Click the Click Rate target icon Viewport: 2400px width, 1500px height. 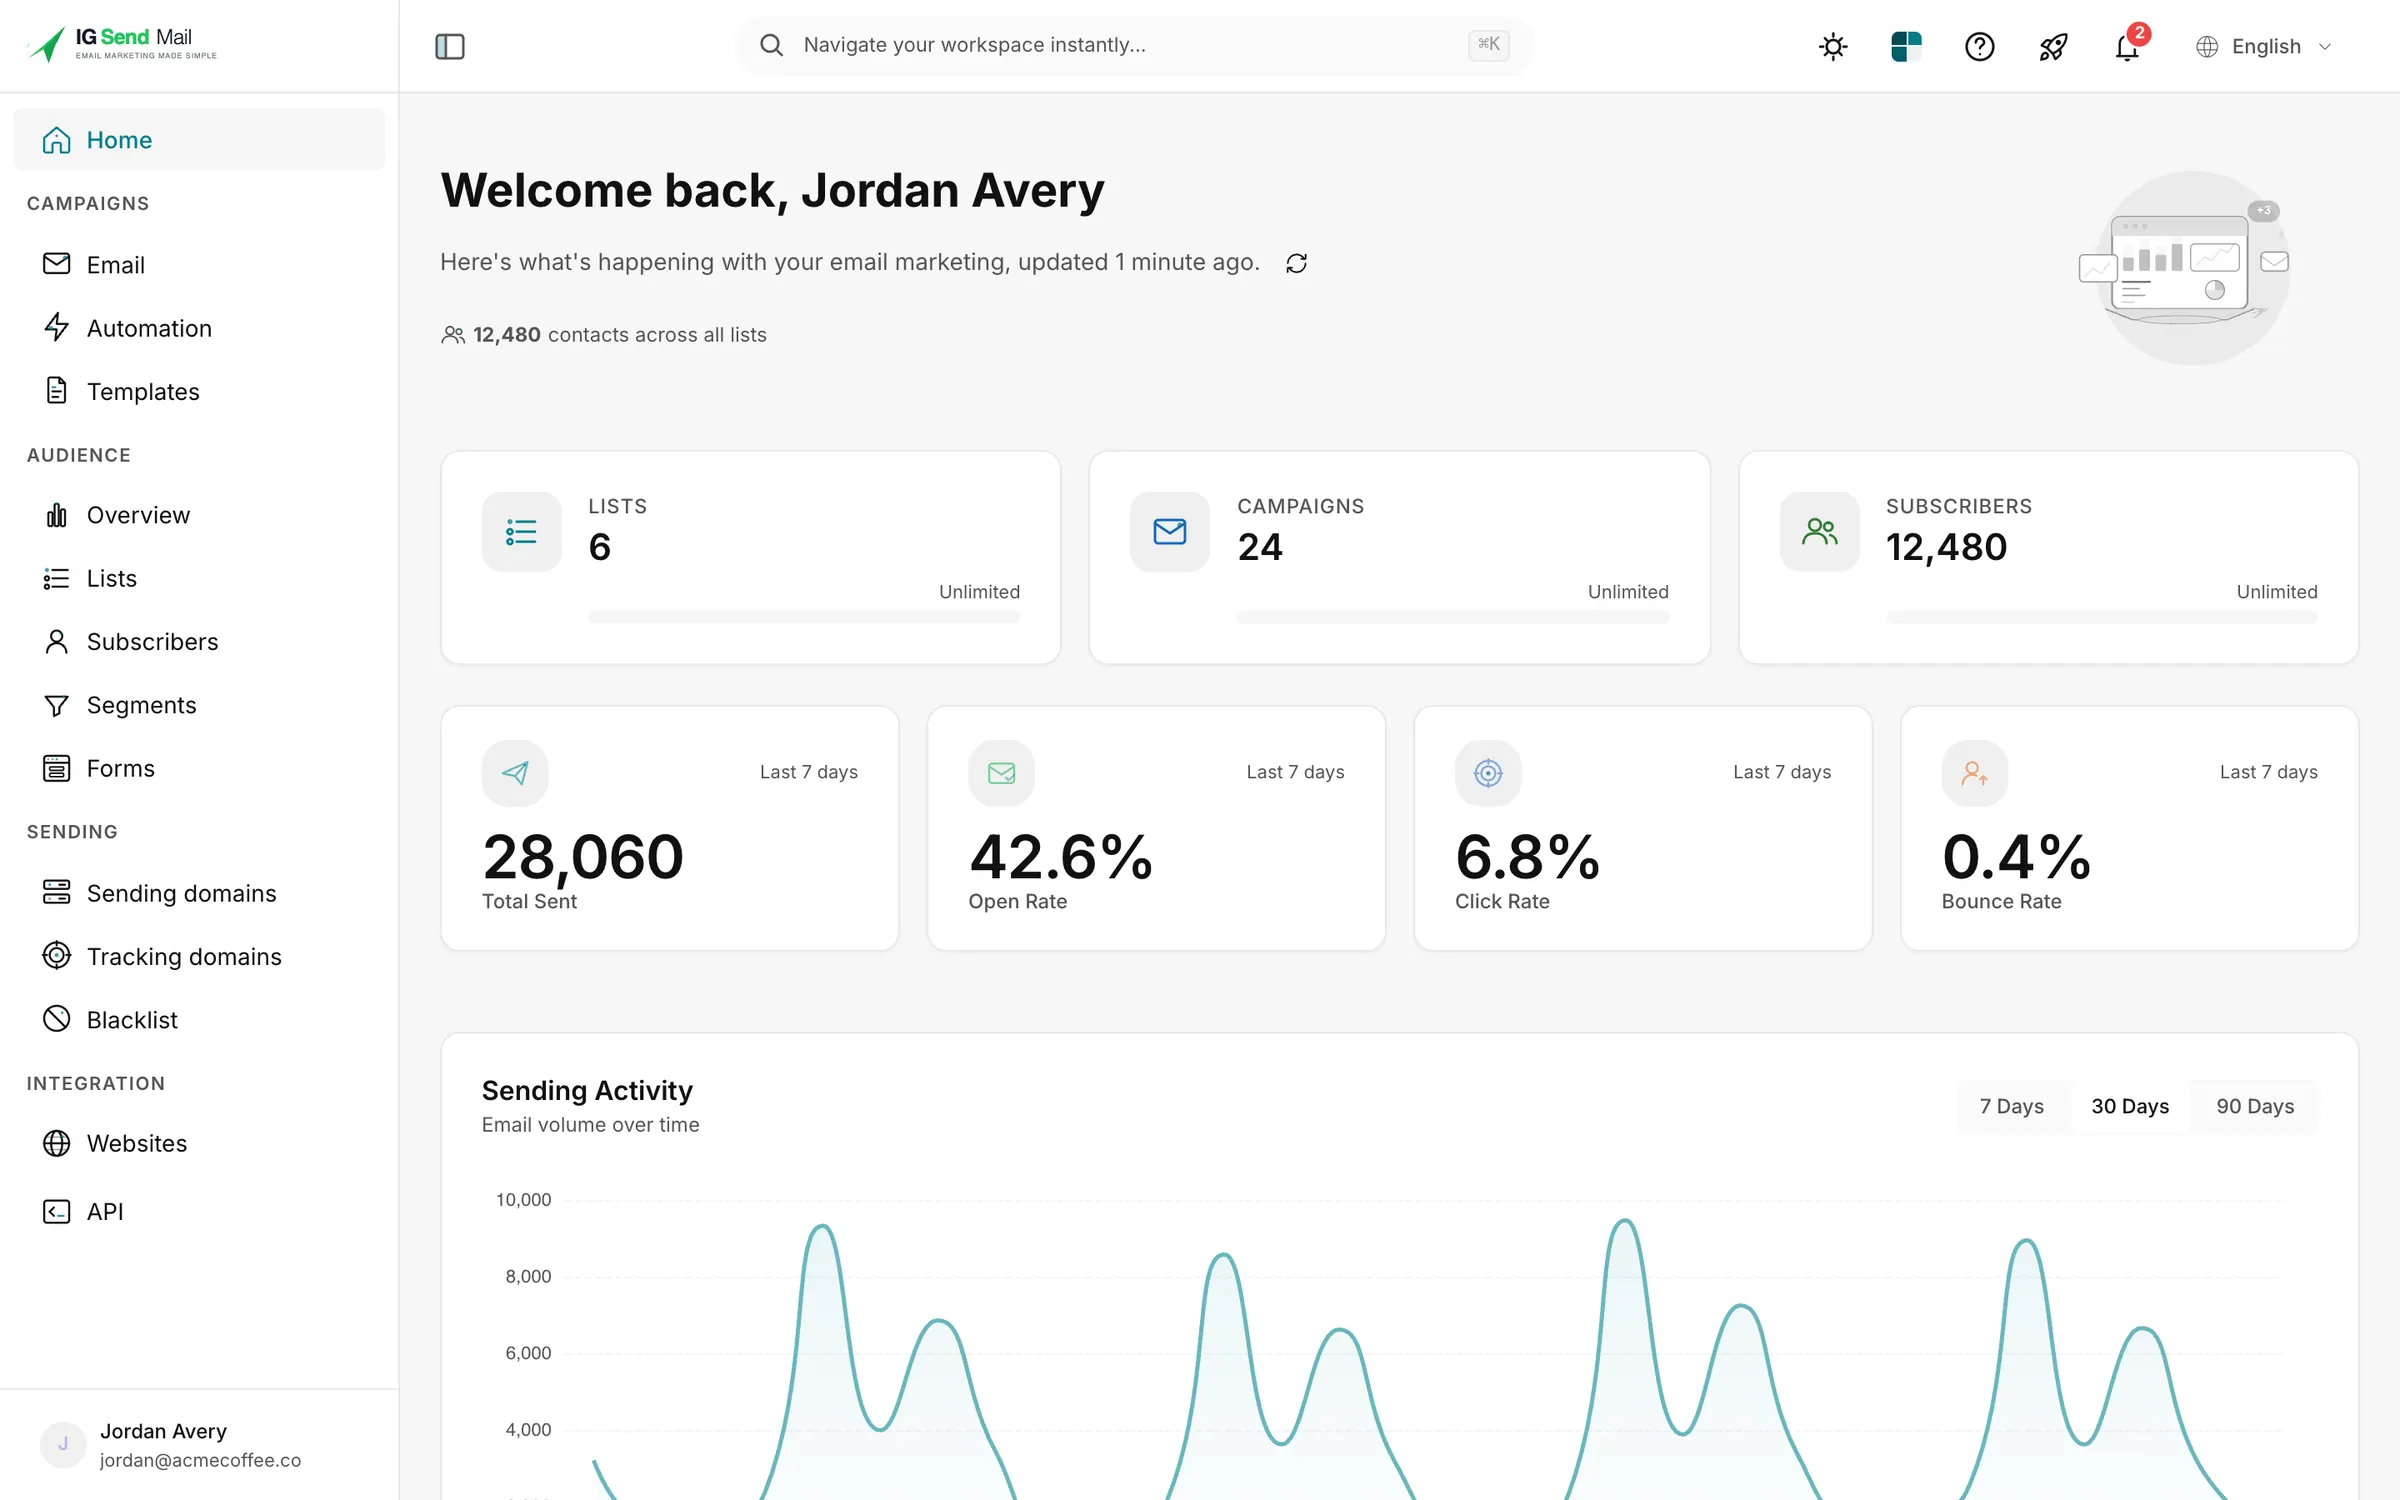coord(1488,773)
